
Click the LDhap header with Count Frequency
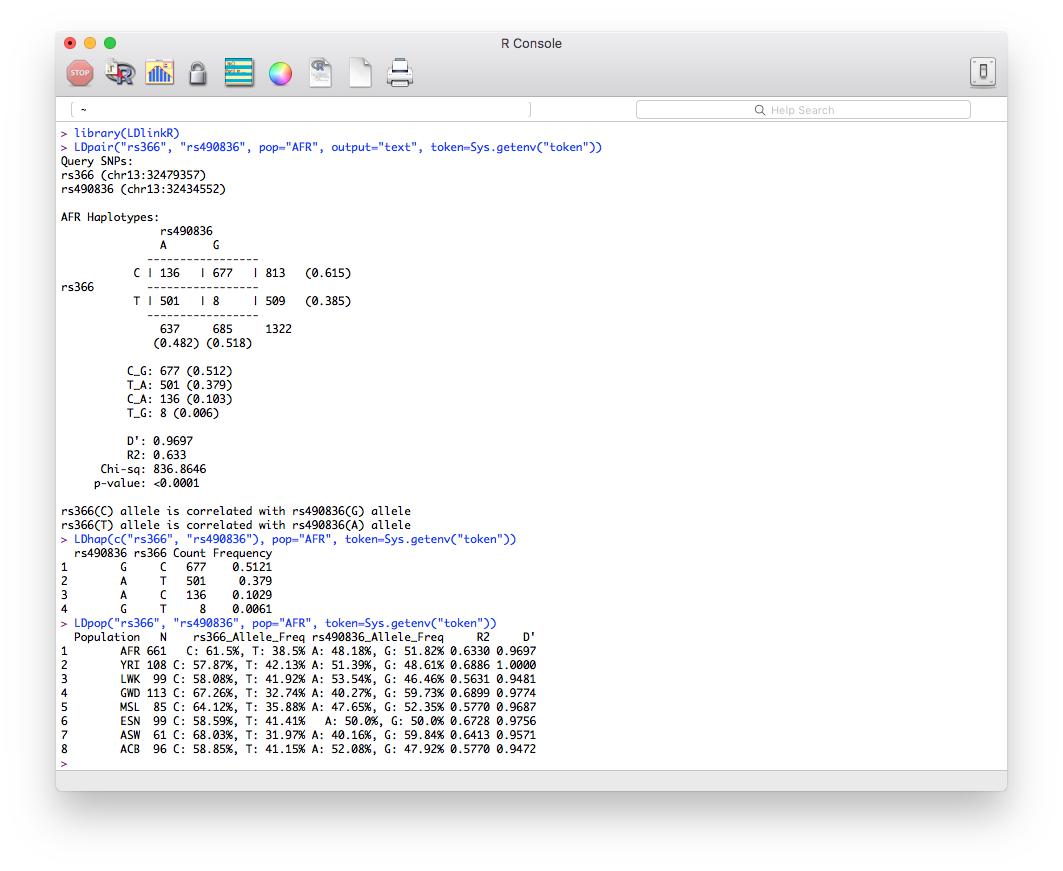click(x=173, y=553)
